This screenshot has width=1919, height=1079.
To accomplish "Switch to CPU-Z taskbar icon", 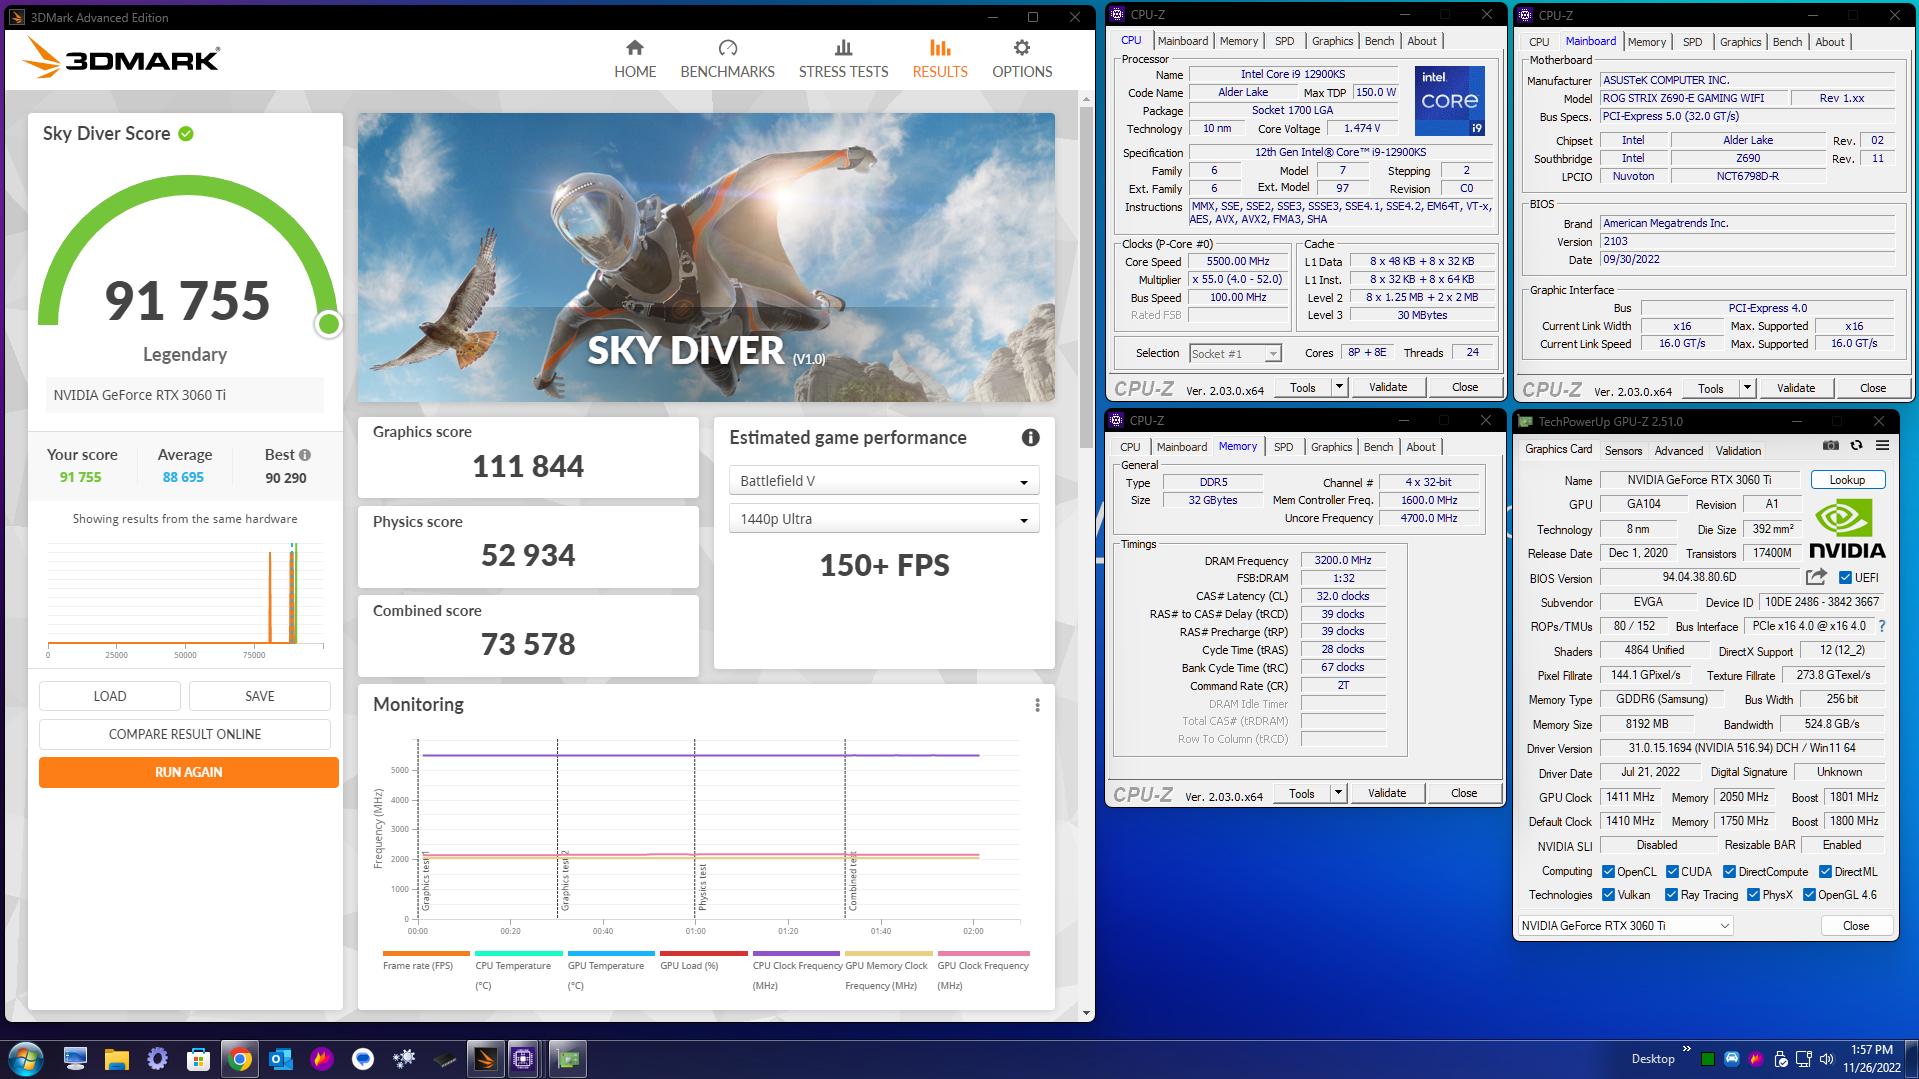I will [x=523, y=1058].
